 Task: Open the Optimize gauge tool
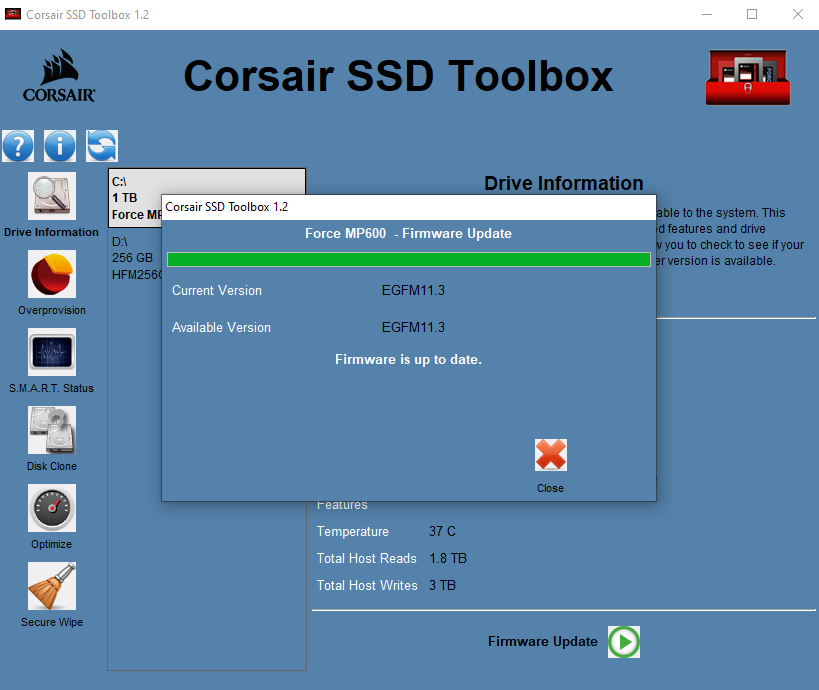coord(52,509)
